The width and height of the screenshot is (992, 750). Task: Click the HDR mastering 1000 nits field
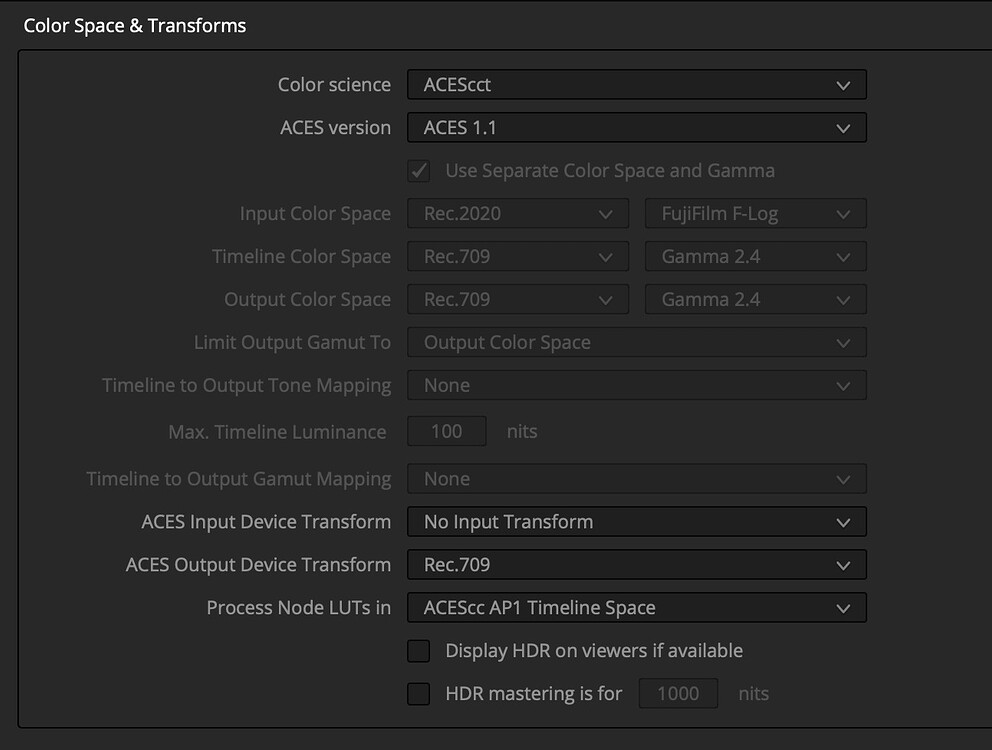click(x=678, y=693)
